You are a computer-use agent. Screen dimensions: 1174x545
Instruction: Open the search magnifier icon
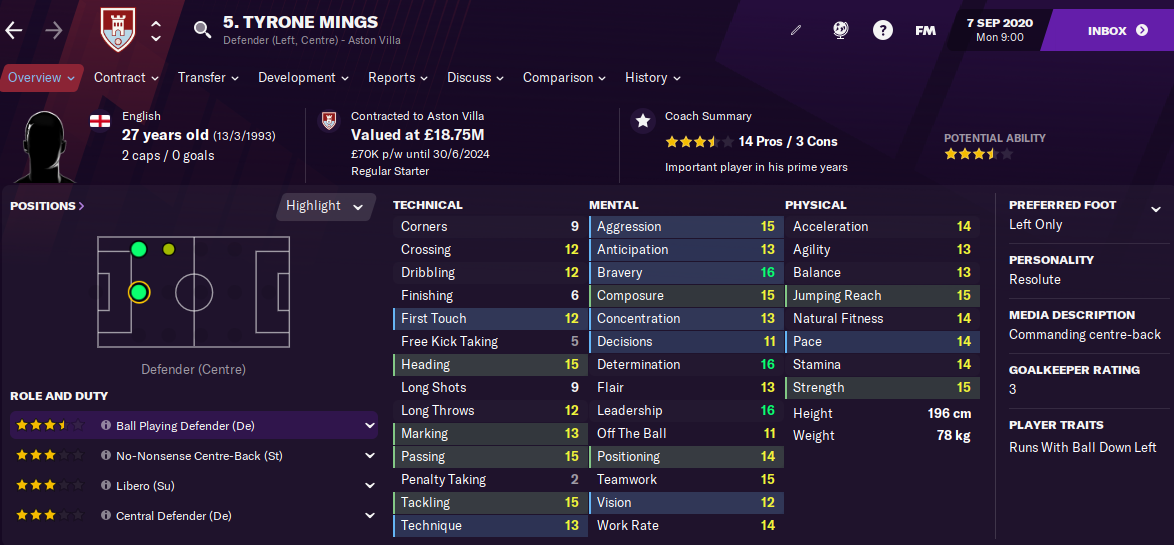tap(202, 30)
